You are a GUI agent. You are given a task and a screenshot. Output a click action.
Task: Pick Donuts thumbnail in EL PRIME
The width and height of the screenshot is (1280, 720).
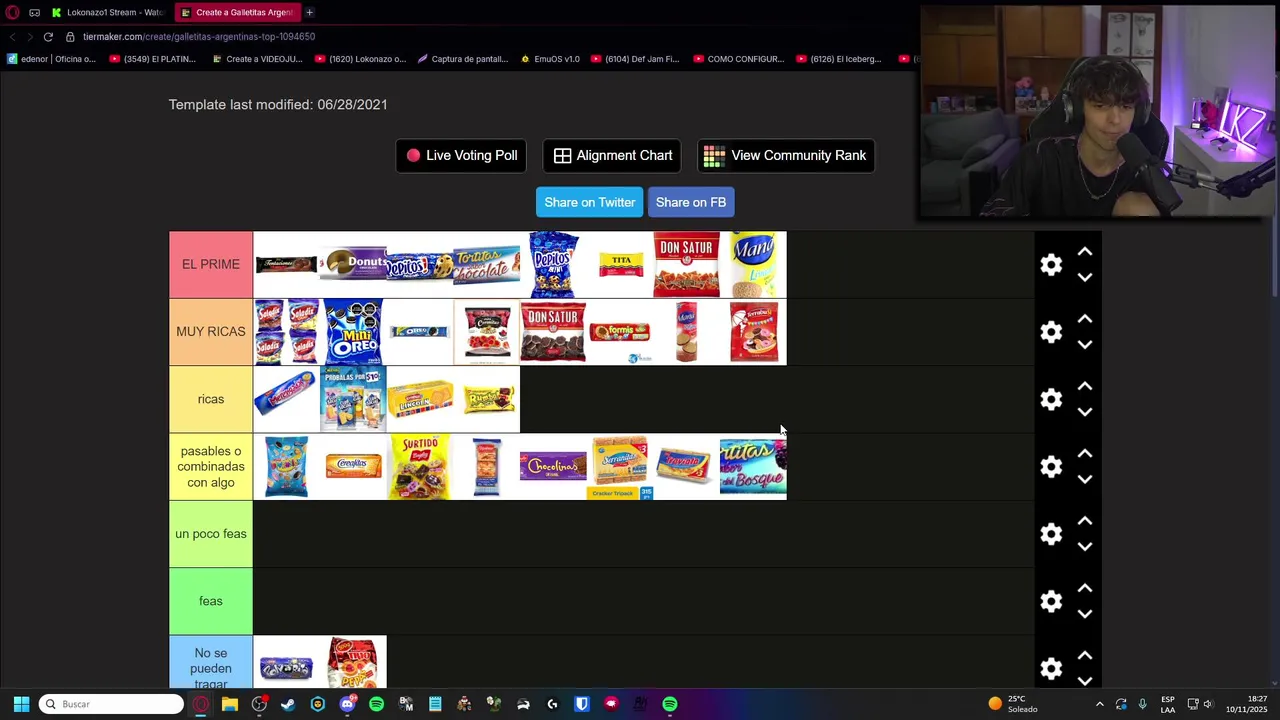(x=353, y=264)
